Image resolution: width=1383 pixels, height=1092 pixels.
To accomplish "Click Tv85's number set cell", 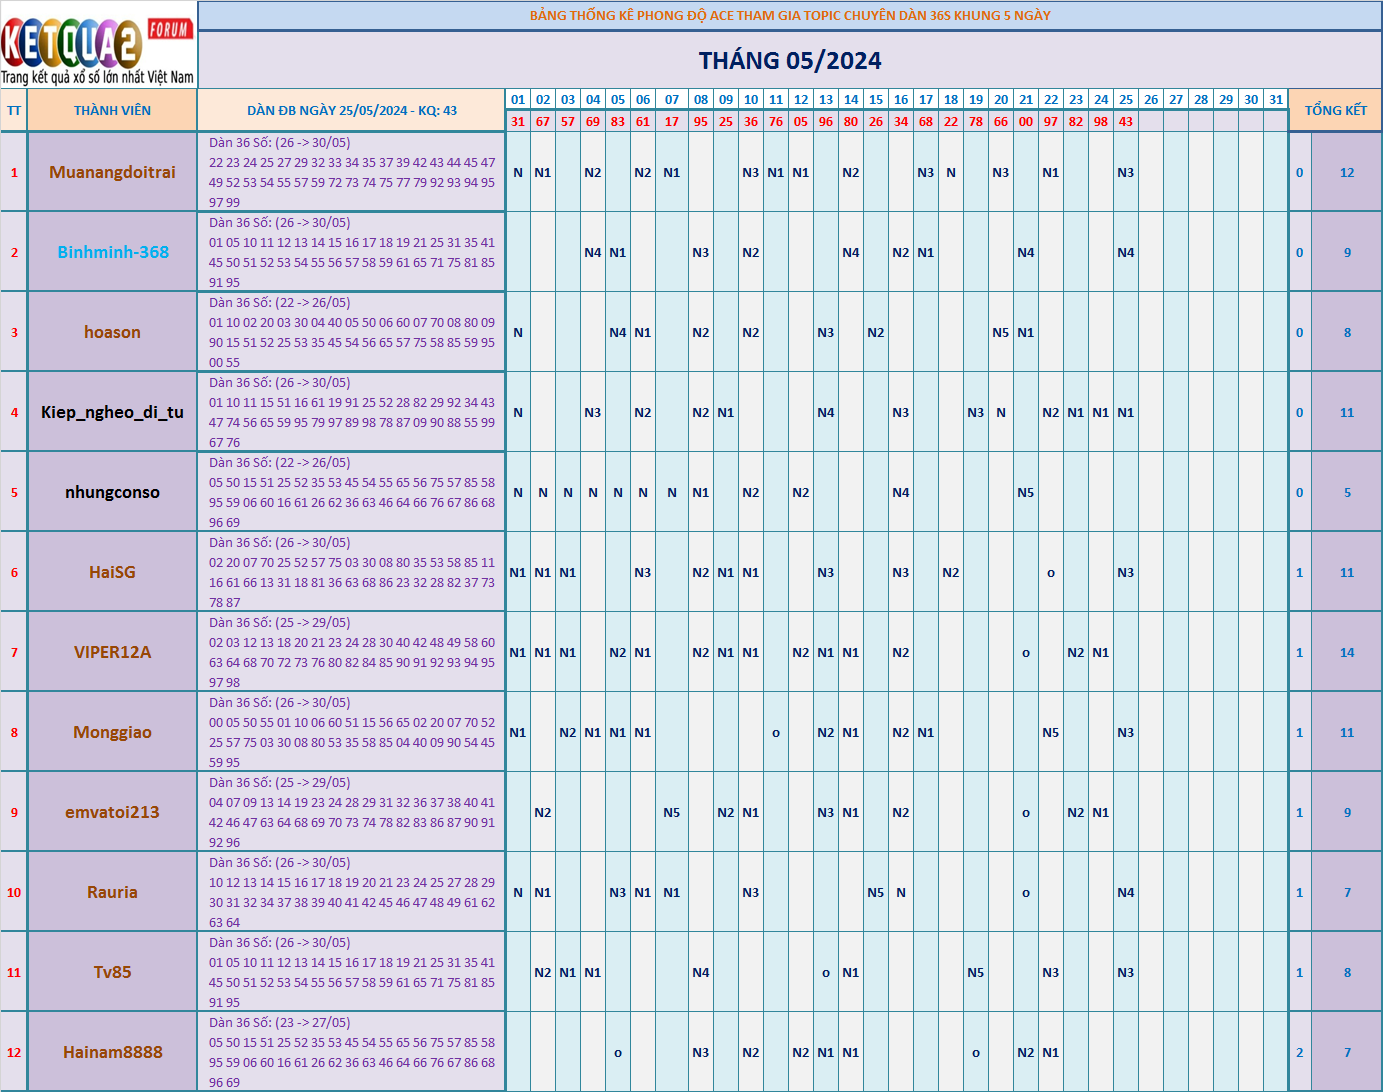I will (x=351, y=972).
